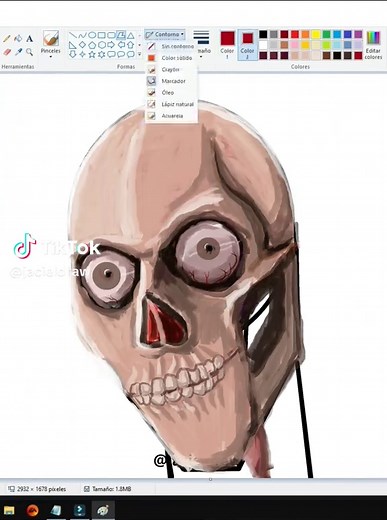
Task: Choose the up arrow shape
Action: pyautogui.click(x=131, y=45)
